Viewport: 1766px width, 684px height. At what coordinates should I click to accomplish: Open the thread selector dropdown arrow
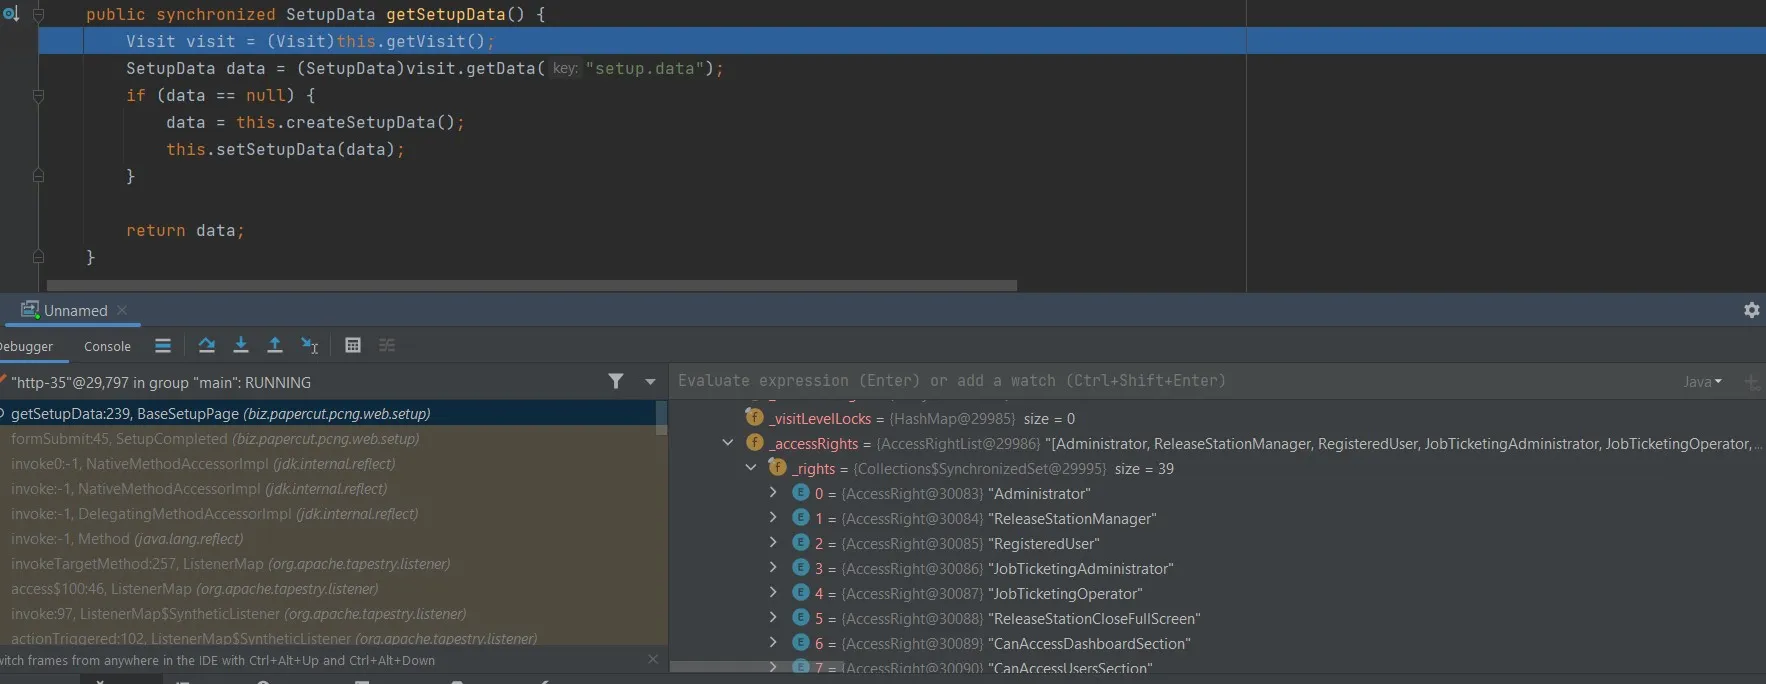tap(650, 382)
